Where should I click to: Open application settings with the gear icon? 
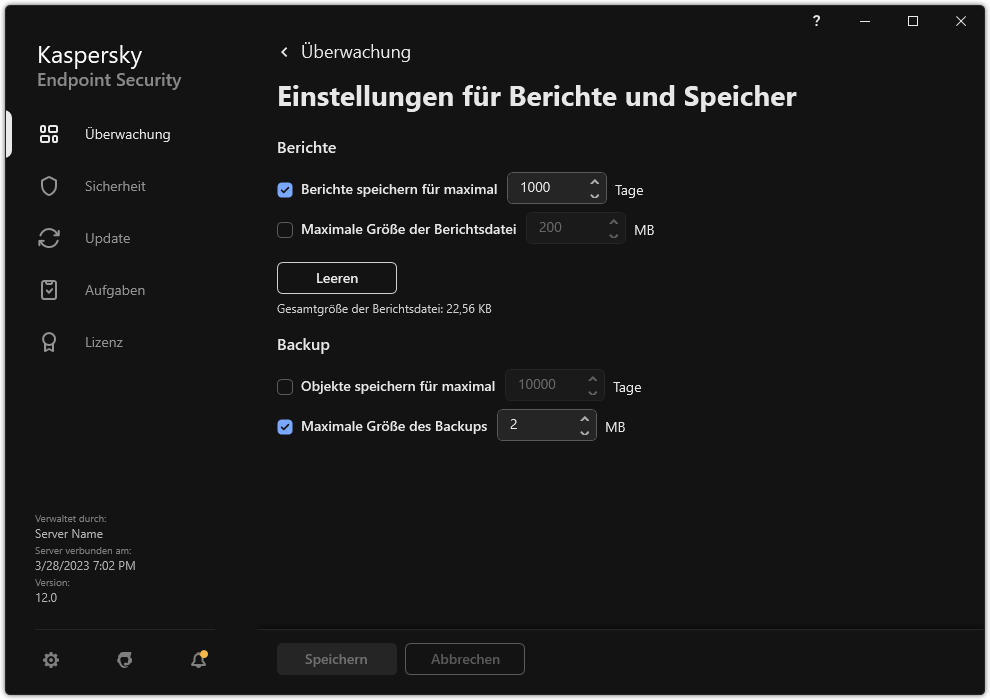pyautogui.click(x=50, y=660)
